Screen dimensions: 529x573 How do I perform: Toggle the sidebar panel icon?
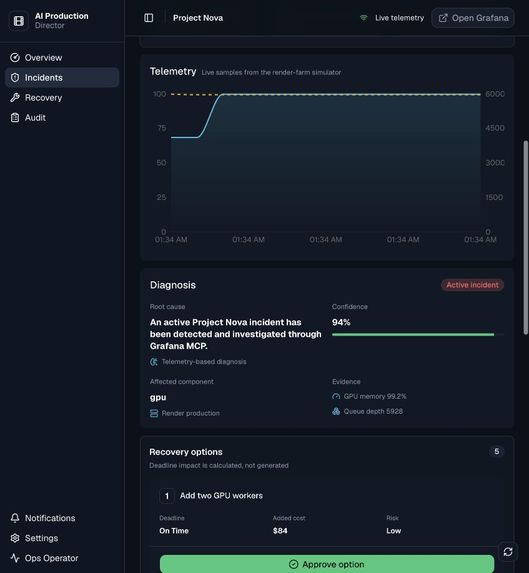tap(149, 18)
